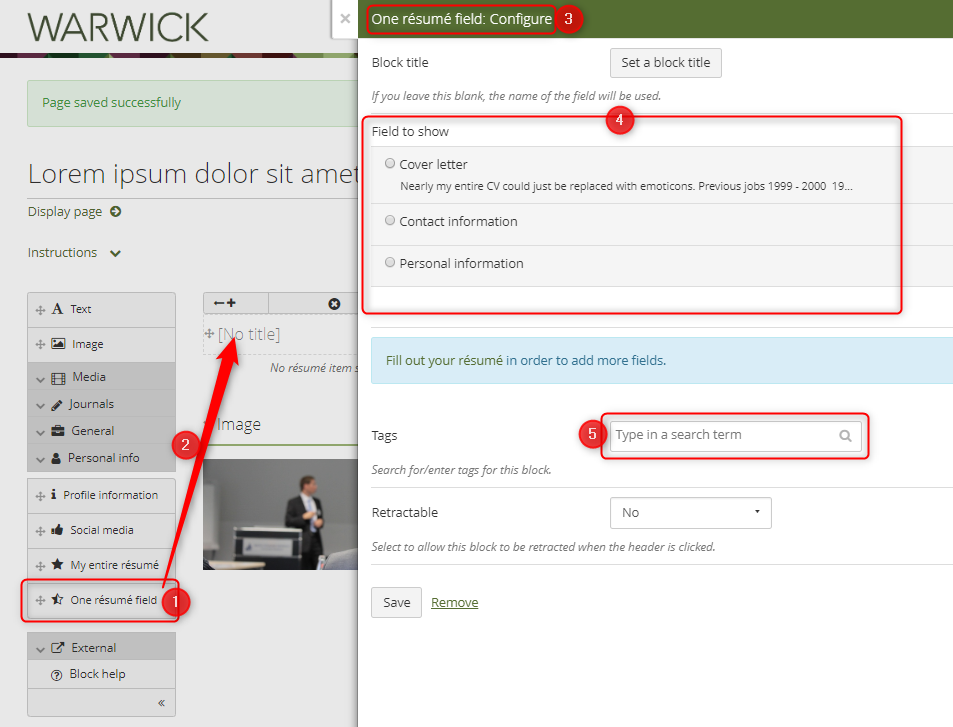
Task: Click the Display page arrow icon
Action: pyautogui.click(x=115, y=212)
